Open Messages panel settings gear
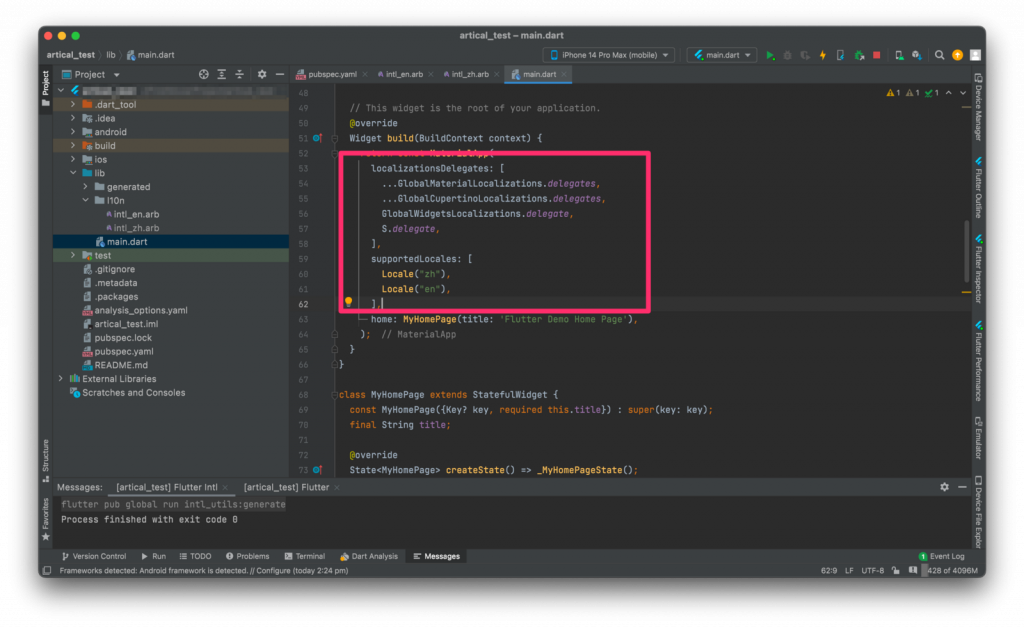 click(x=944, y=487)
